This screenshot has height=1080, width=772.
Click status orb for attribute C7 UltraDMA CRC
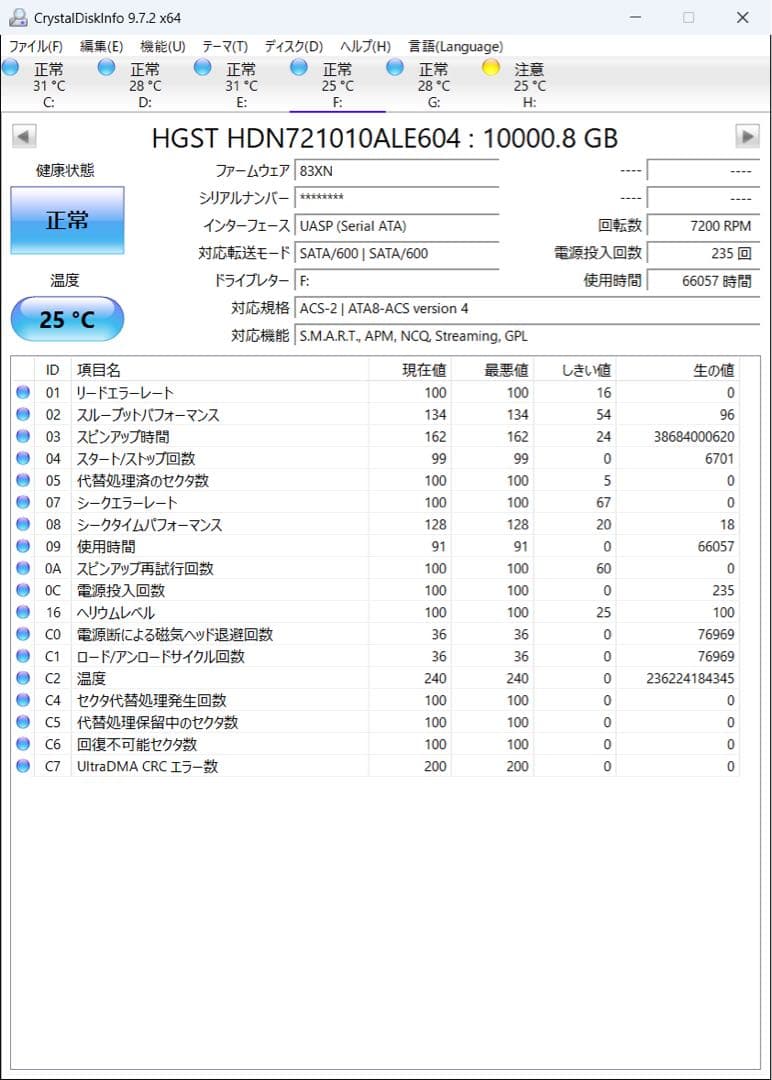pos(23,766)
